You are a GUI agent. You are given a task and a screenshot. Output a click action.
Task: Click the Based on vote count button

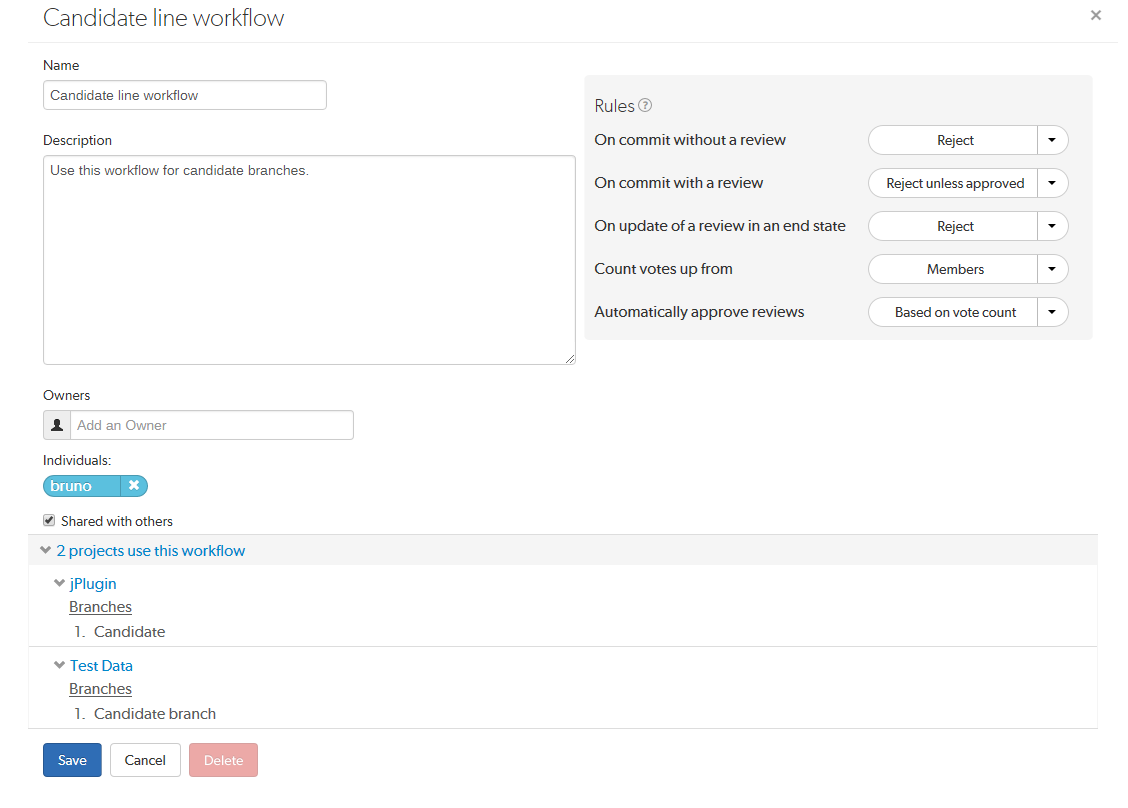tap(953, 312)
